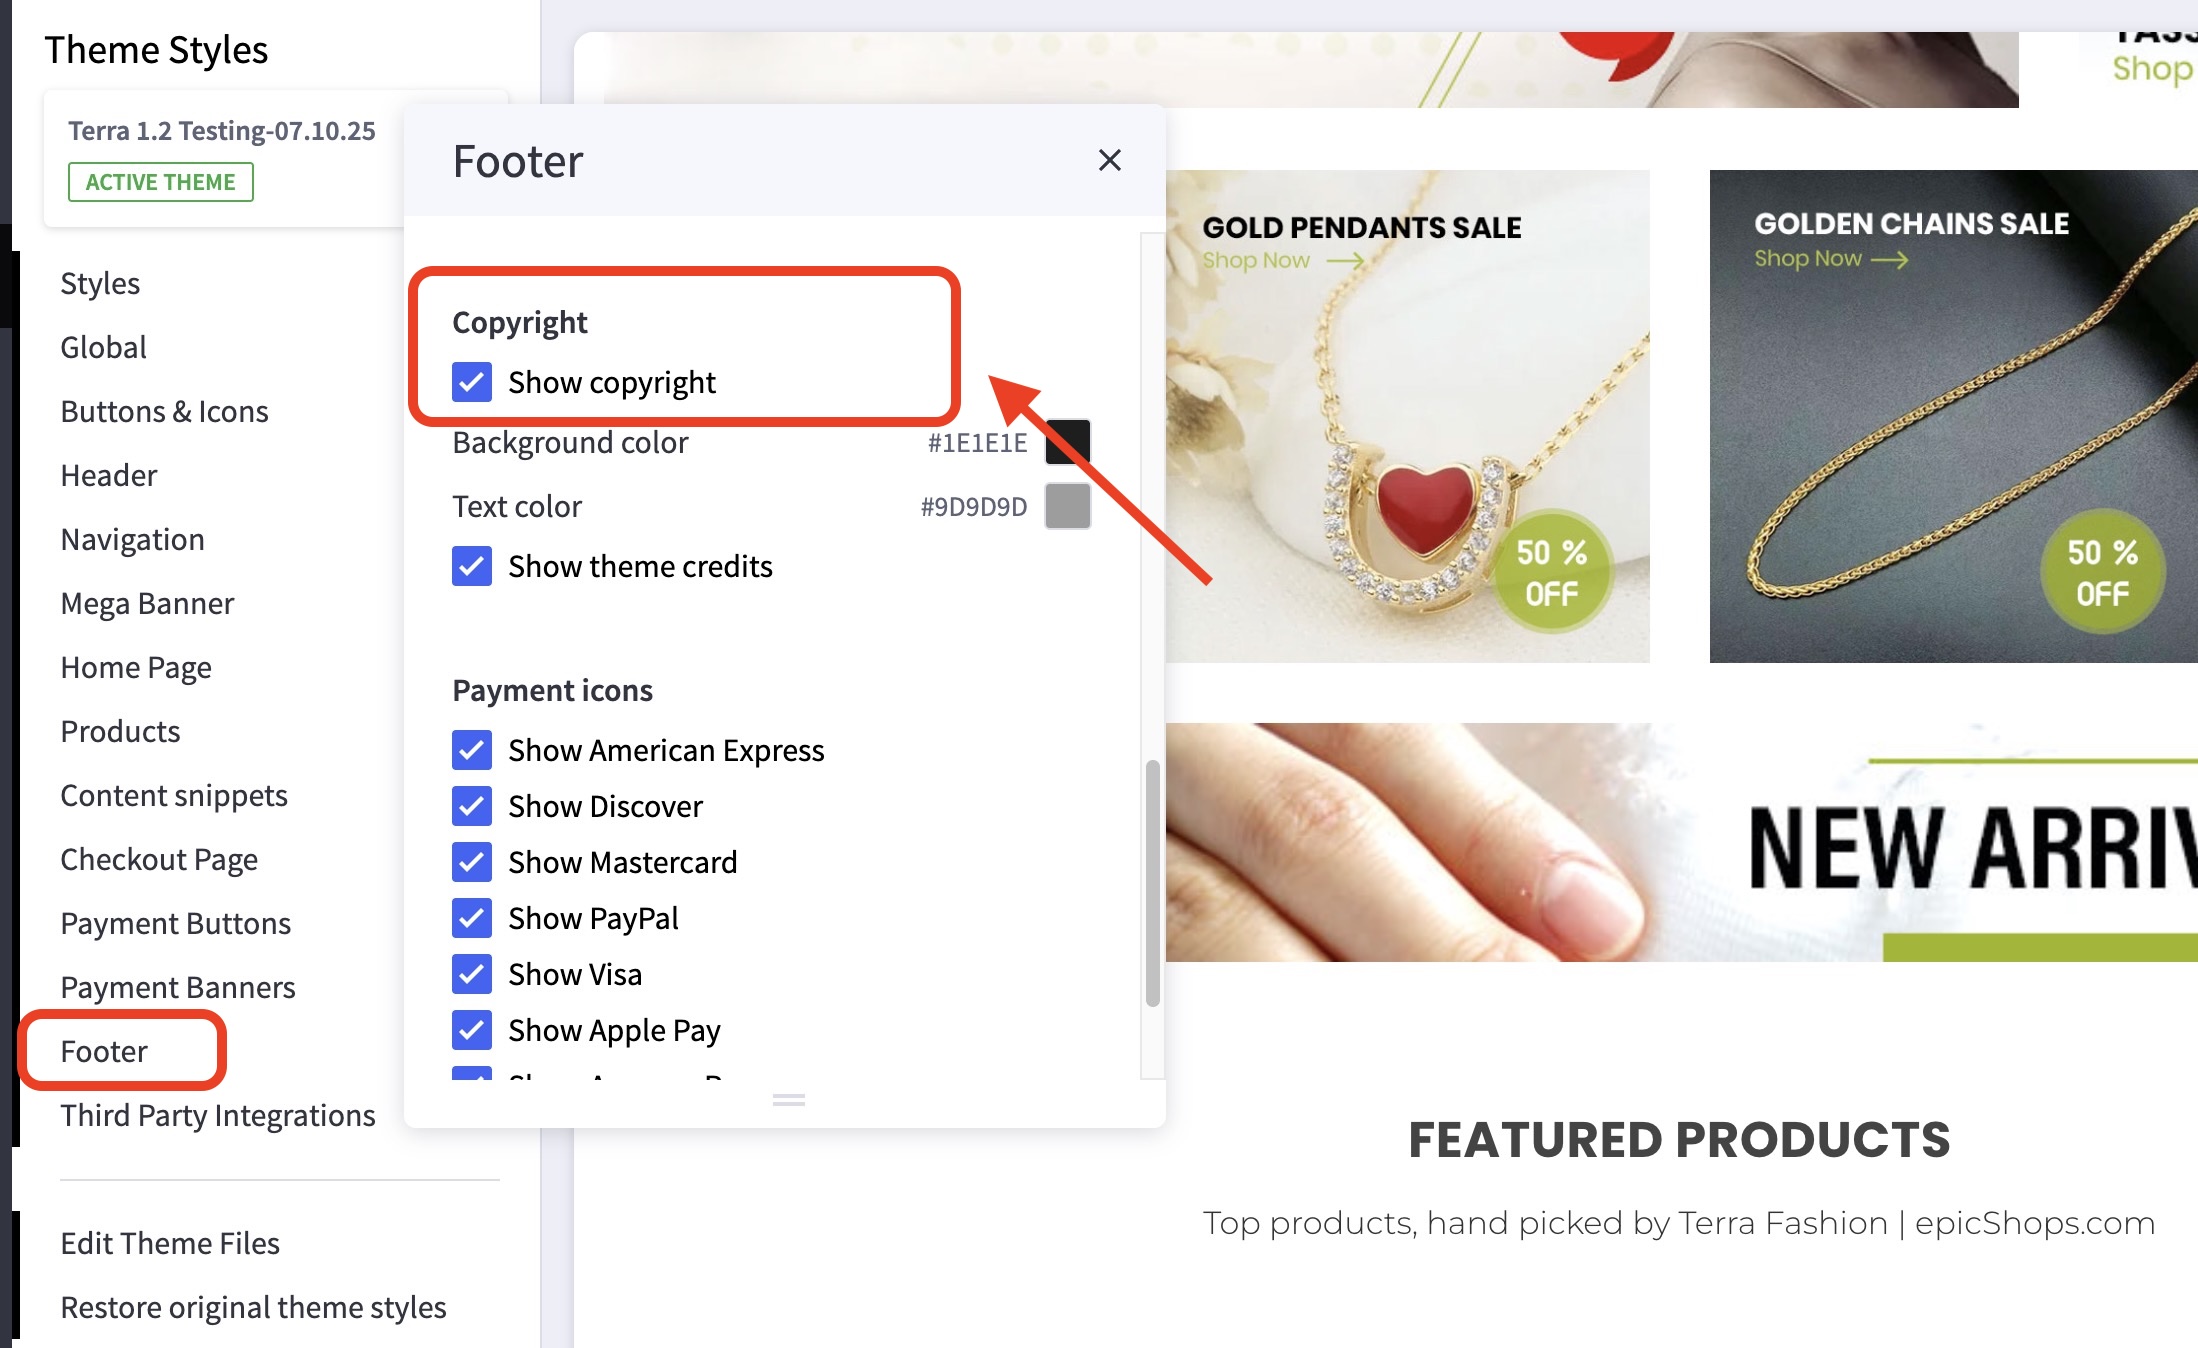Click the Gold Pendants Sale banner thumbnail

1408,416
